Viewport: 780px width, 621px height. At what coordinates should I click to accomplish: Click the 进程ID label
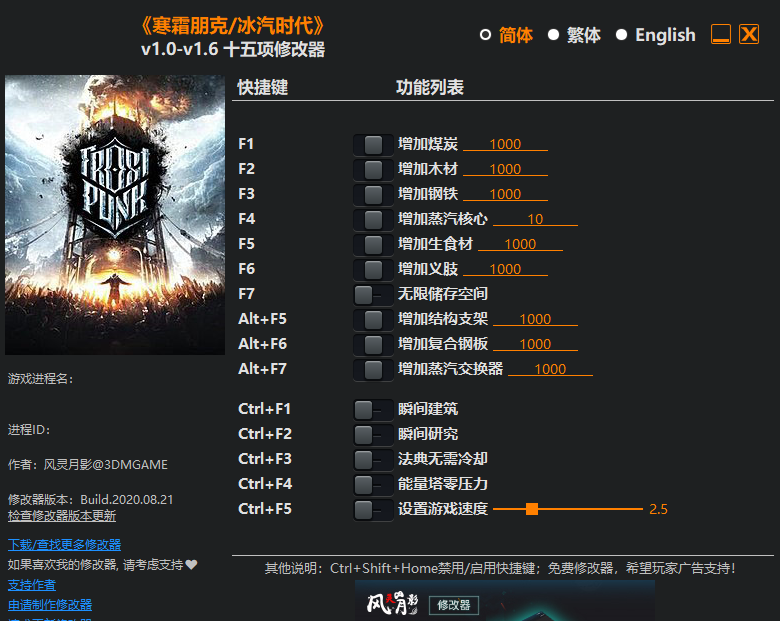[x=29, y=430]
